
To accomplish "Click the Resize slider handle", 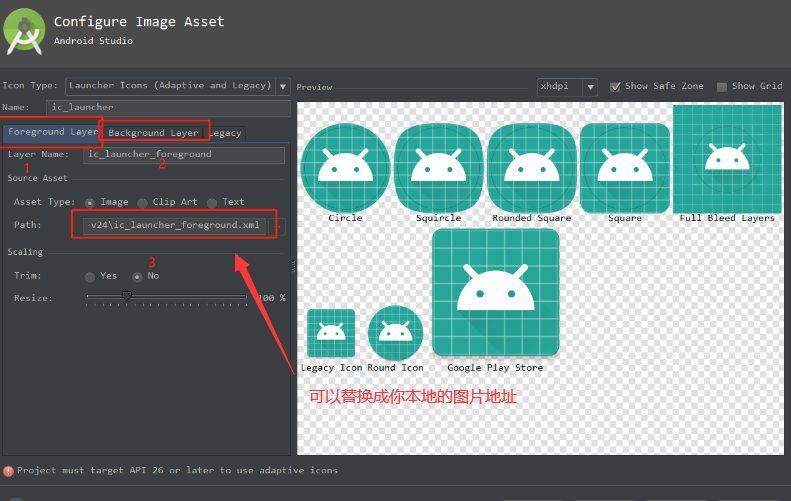I will point(127,296).
